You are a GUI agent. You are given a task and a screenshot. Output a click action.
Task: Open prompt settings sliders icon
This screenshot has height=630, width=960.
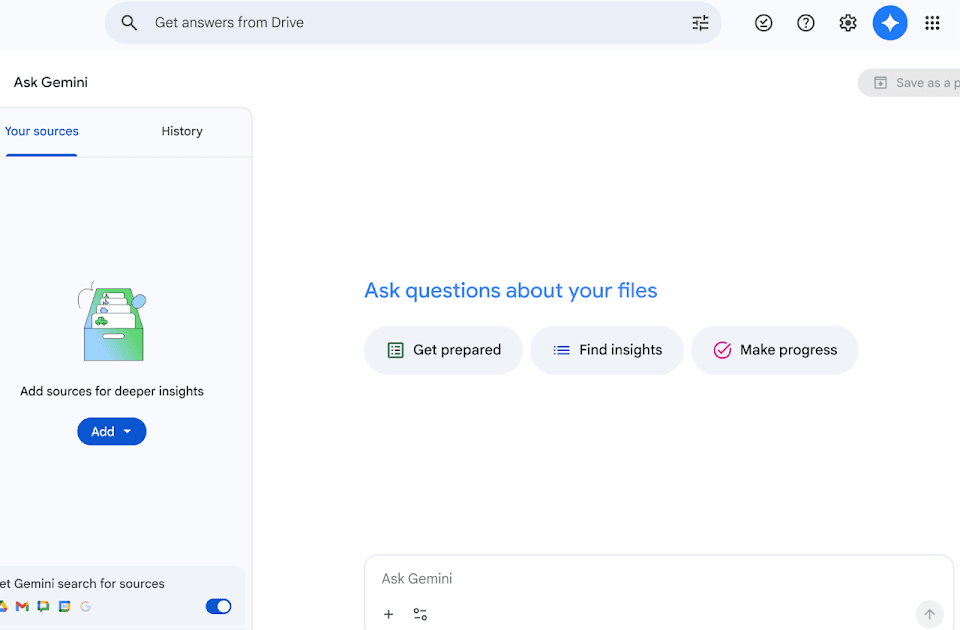click(420, 614)
